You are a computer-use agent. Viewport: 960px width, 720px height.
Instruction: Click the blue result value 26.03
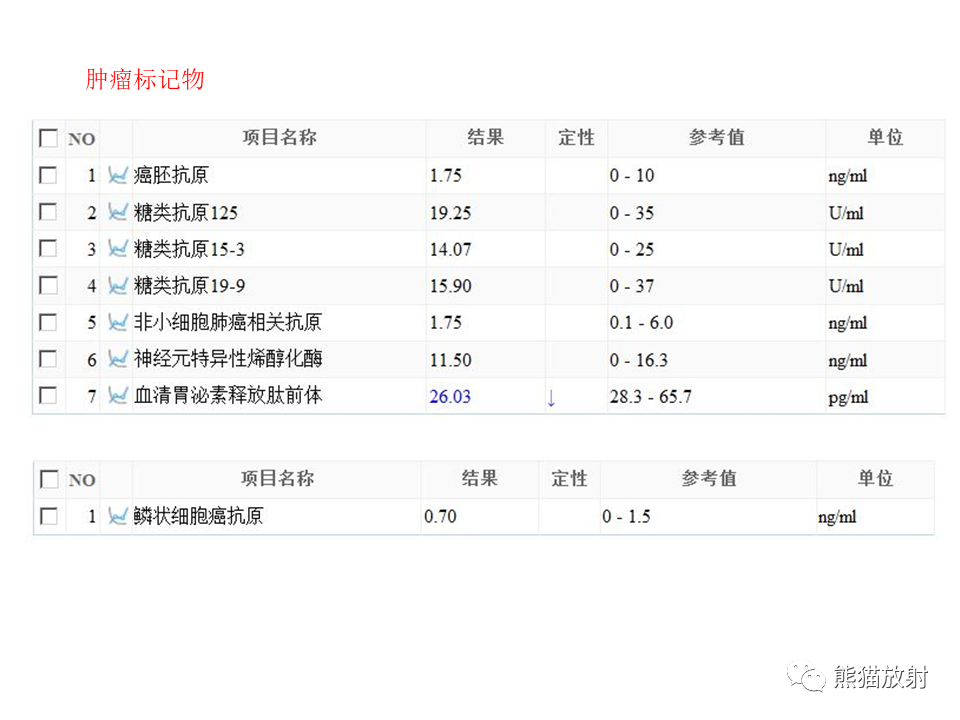[x=450, y=397]
